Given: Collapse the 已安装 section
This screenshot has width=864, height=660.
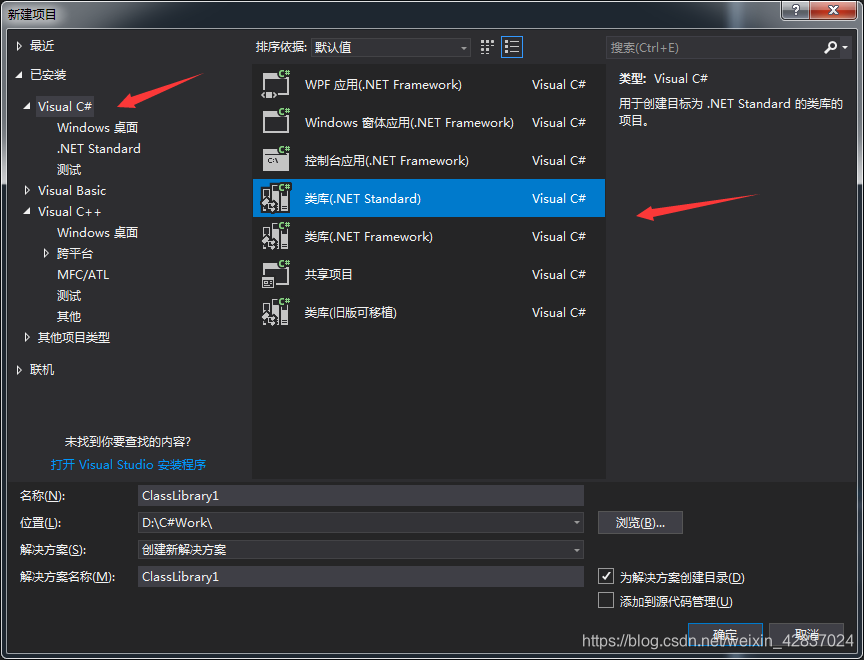Looking at the screenshot, I should [19, 75].
